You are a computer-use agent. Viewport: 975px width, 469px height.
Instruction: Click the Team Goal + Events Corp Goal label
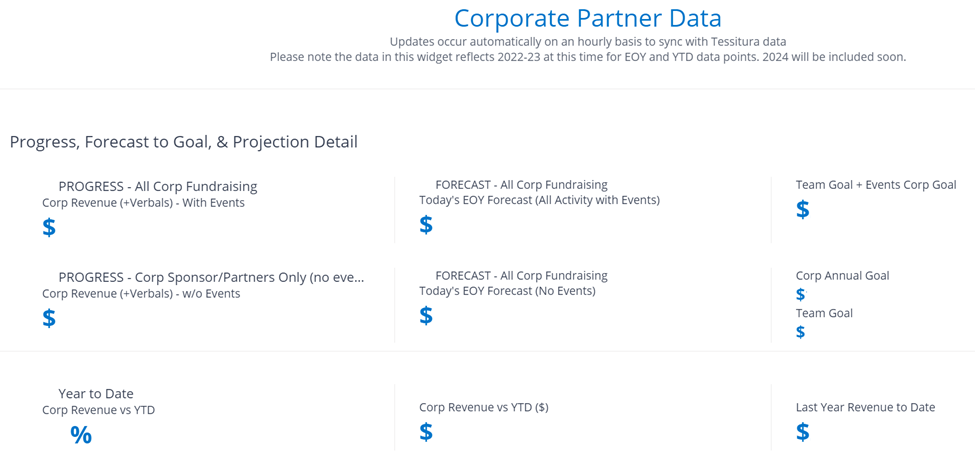coord(876,185)
